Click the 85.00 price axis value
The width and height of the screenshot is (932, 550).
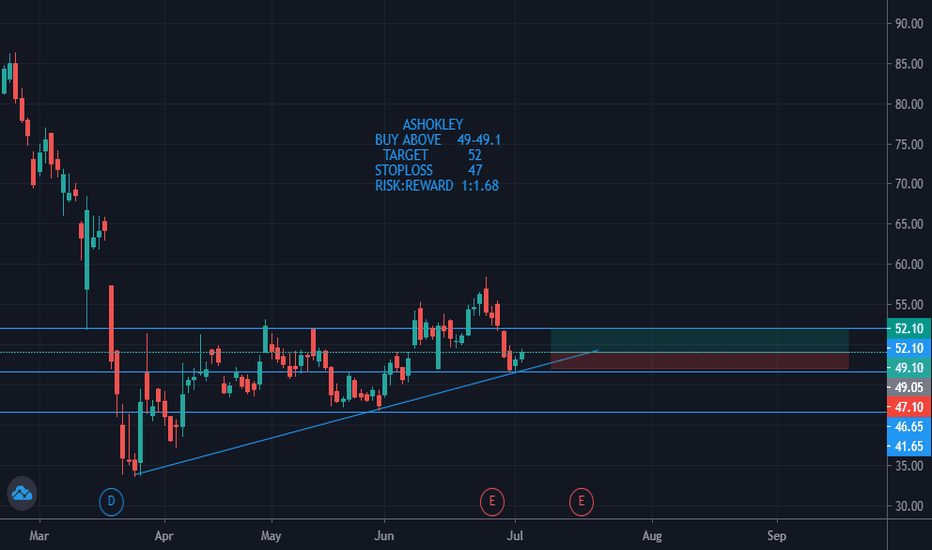909,64
